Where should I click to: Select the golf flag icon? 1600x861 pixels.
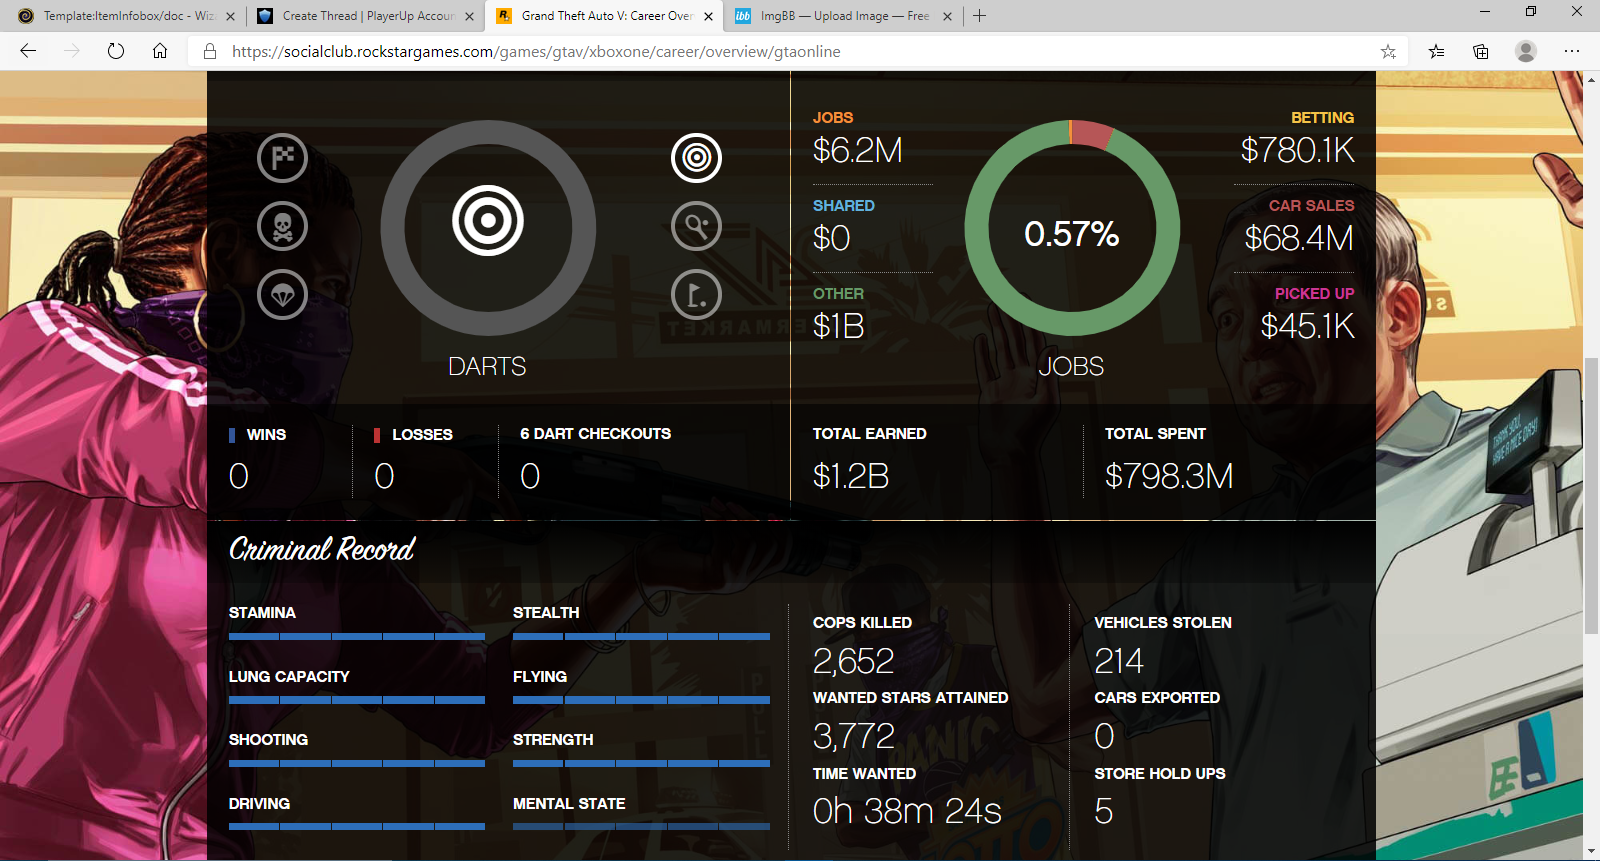coord(696,295)
